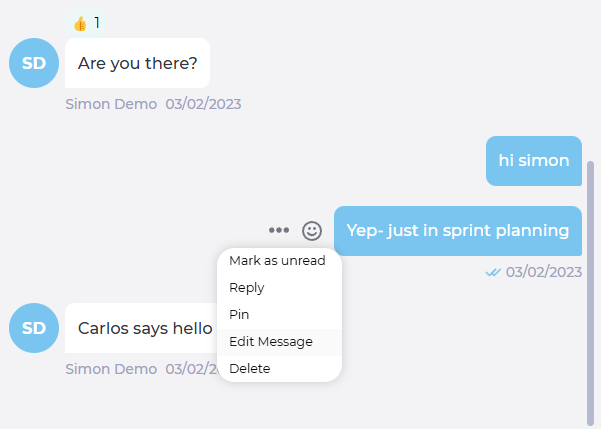601x429 pixels.
Task: Click 'Simon Demo' name under Carlos message
Action: click(111, 369)
